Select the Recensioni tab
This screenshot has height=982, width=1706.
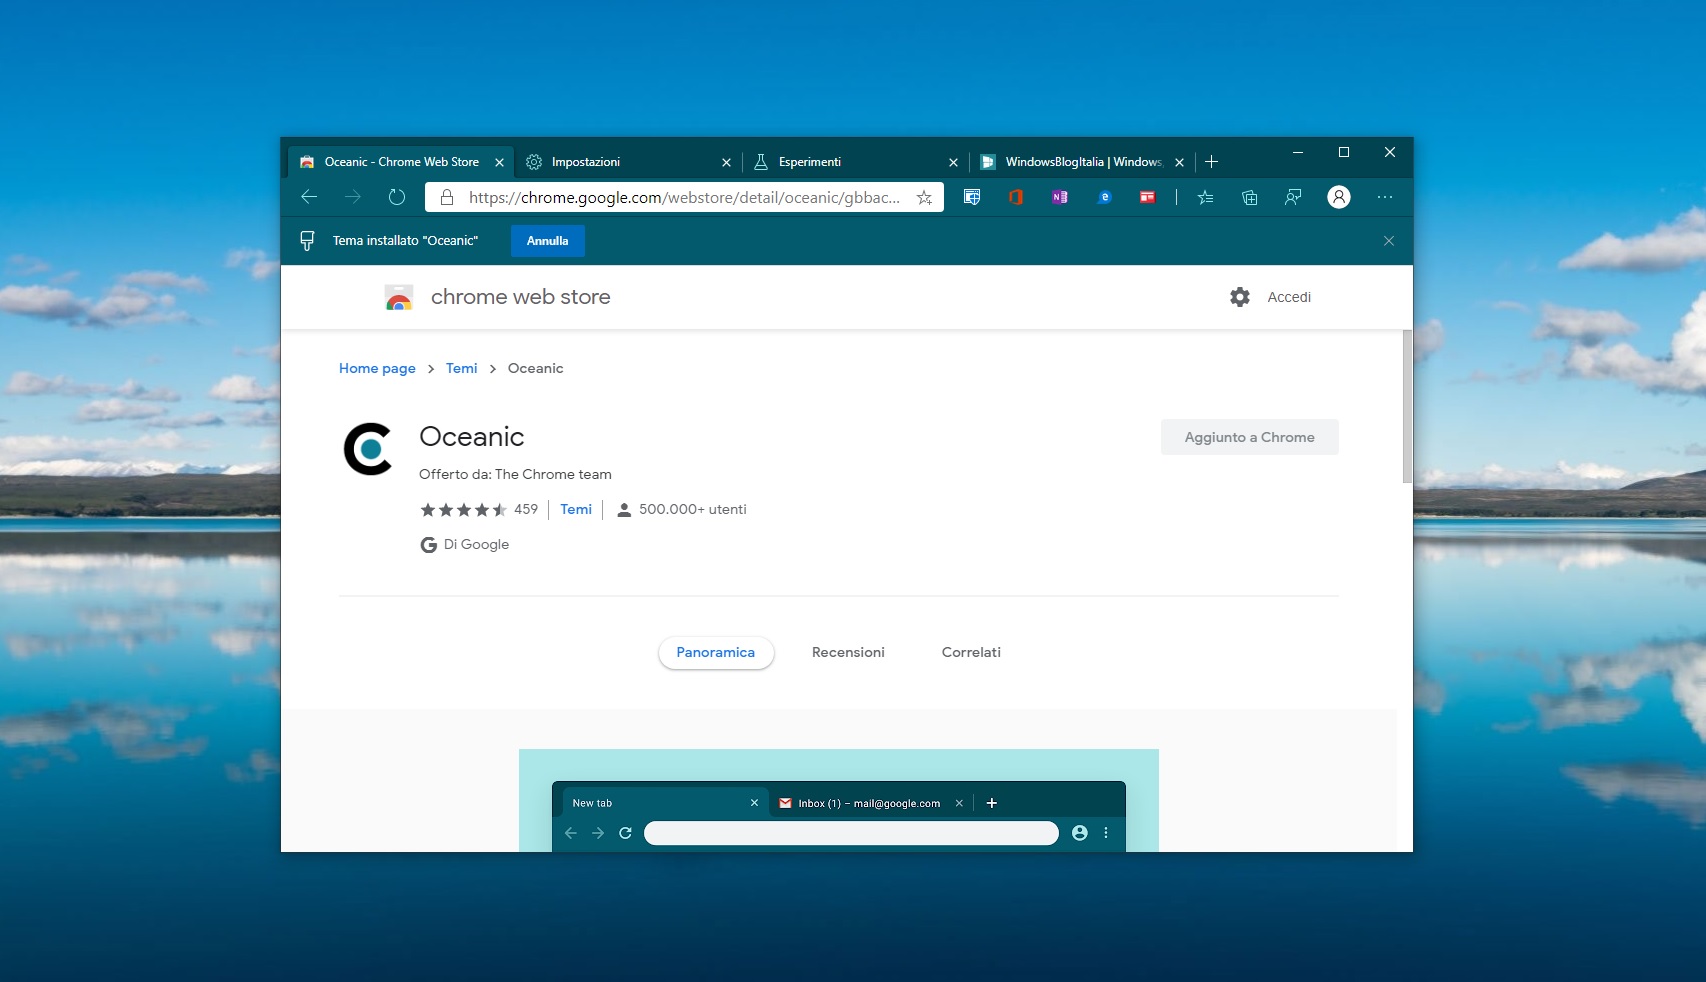[x=848, y=653]
